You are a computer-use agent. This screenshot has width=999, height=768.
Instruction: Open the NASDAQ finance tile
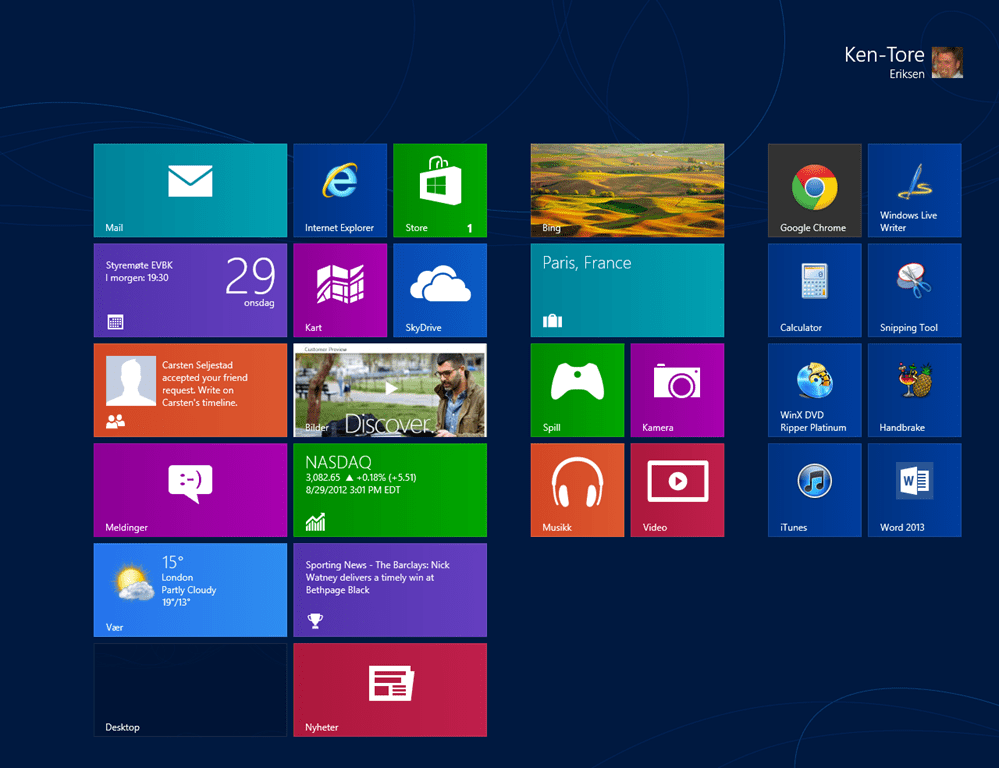(x=390, y=490)
